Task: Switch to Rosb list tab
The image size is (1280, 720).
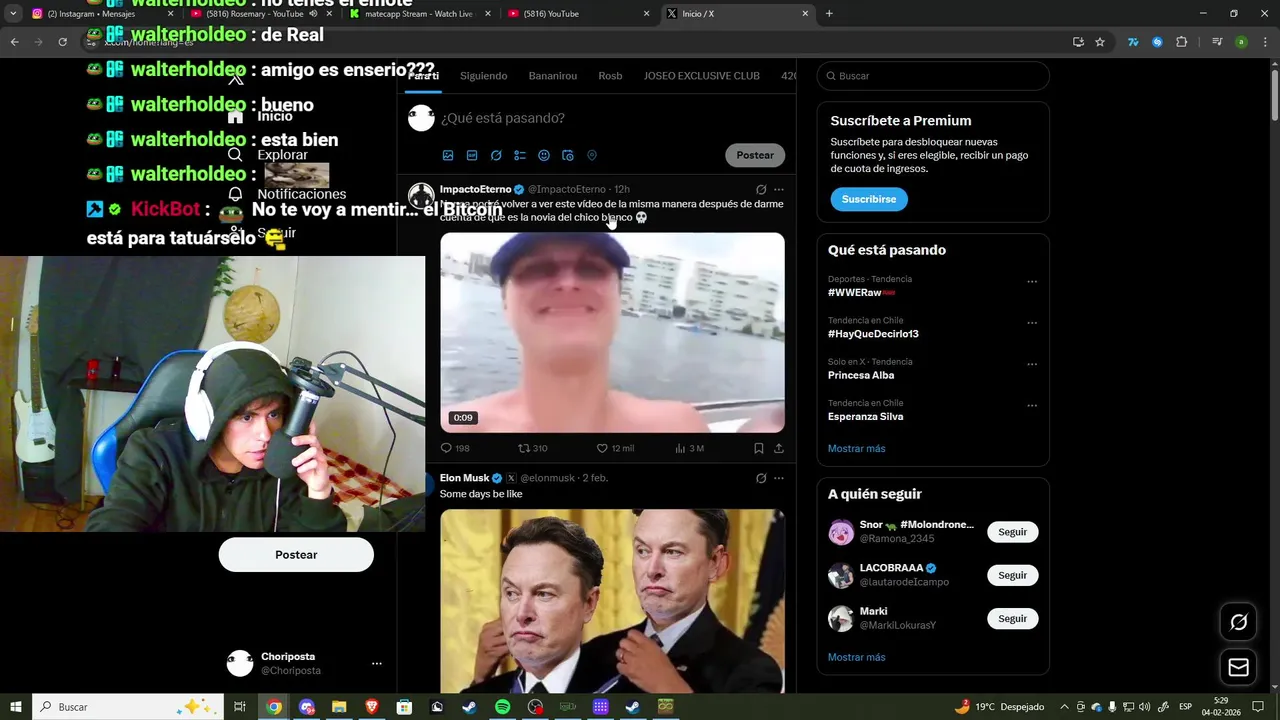Action: 610,76
